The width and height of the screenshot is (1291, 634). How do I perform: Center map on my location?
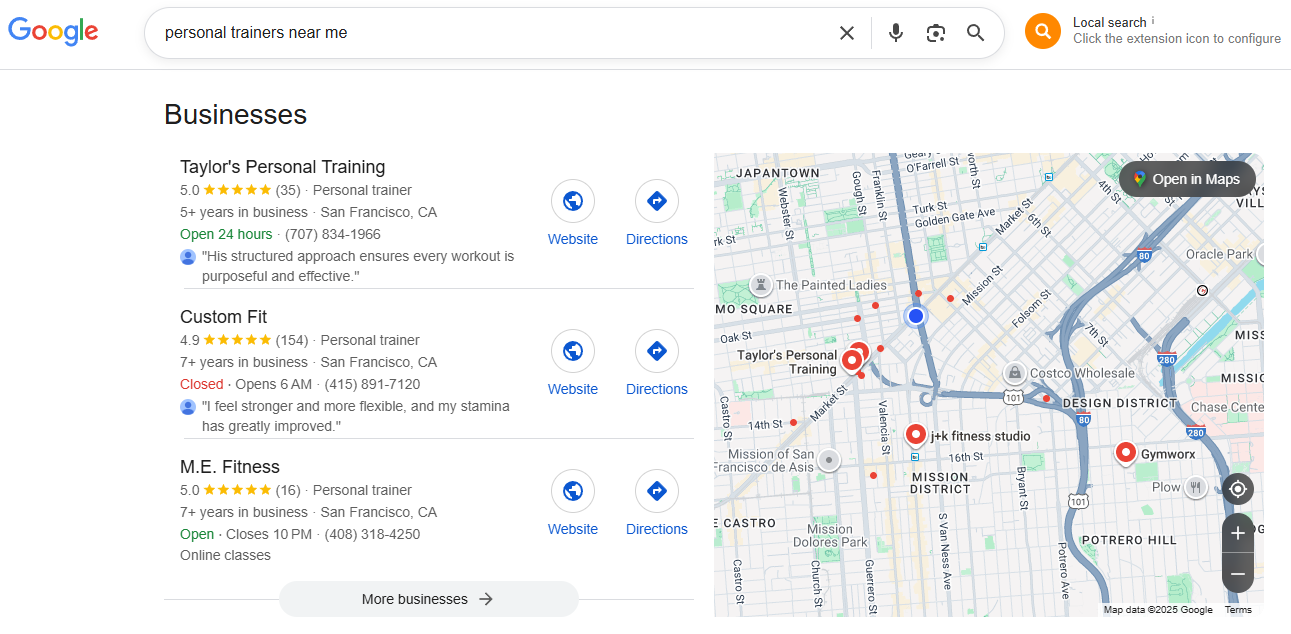[x=1238, y=489]
